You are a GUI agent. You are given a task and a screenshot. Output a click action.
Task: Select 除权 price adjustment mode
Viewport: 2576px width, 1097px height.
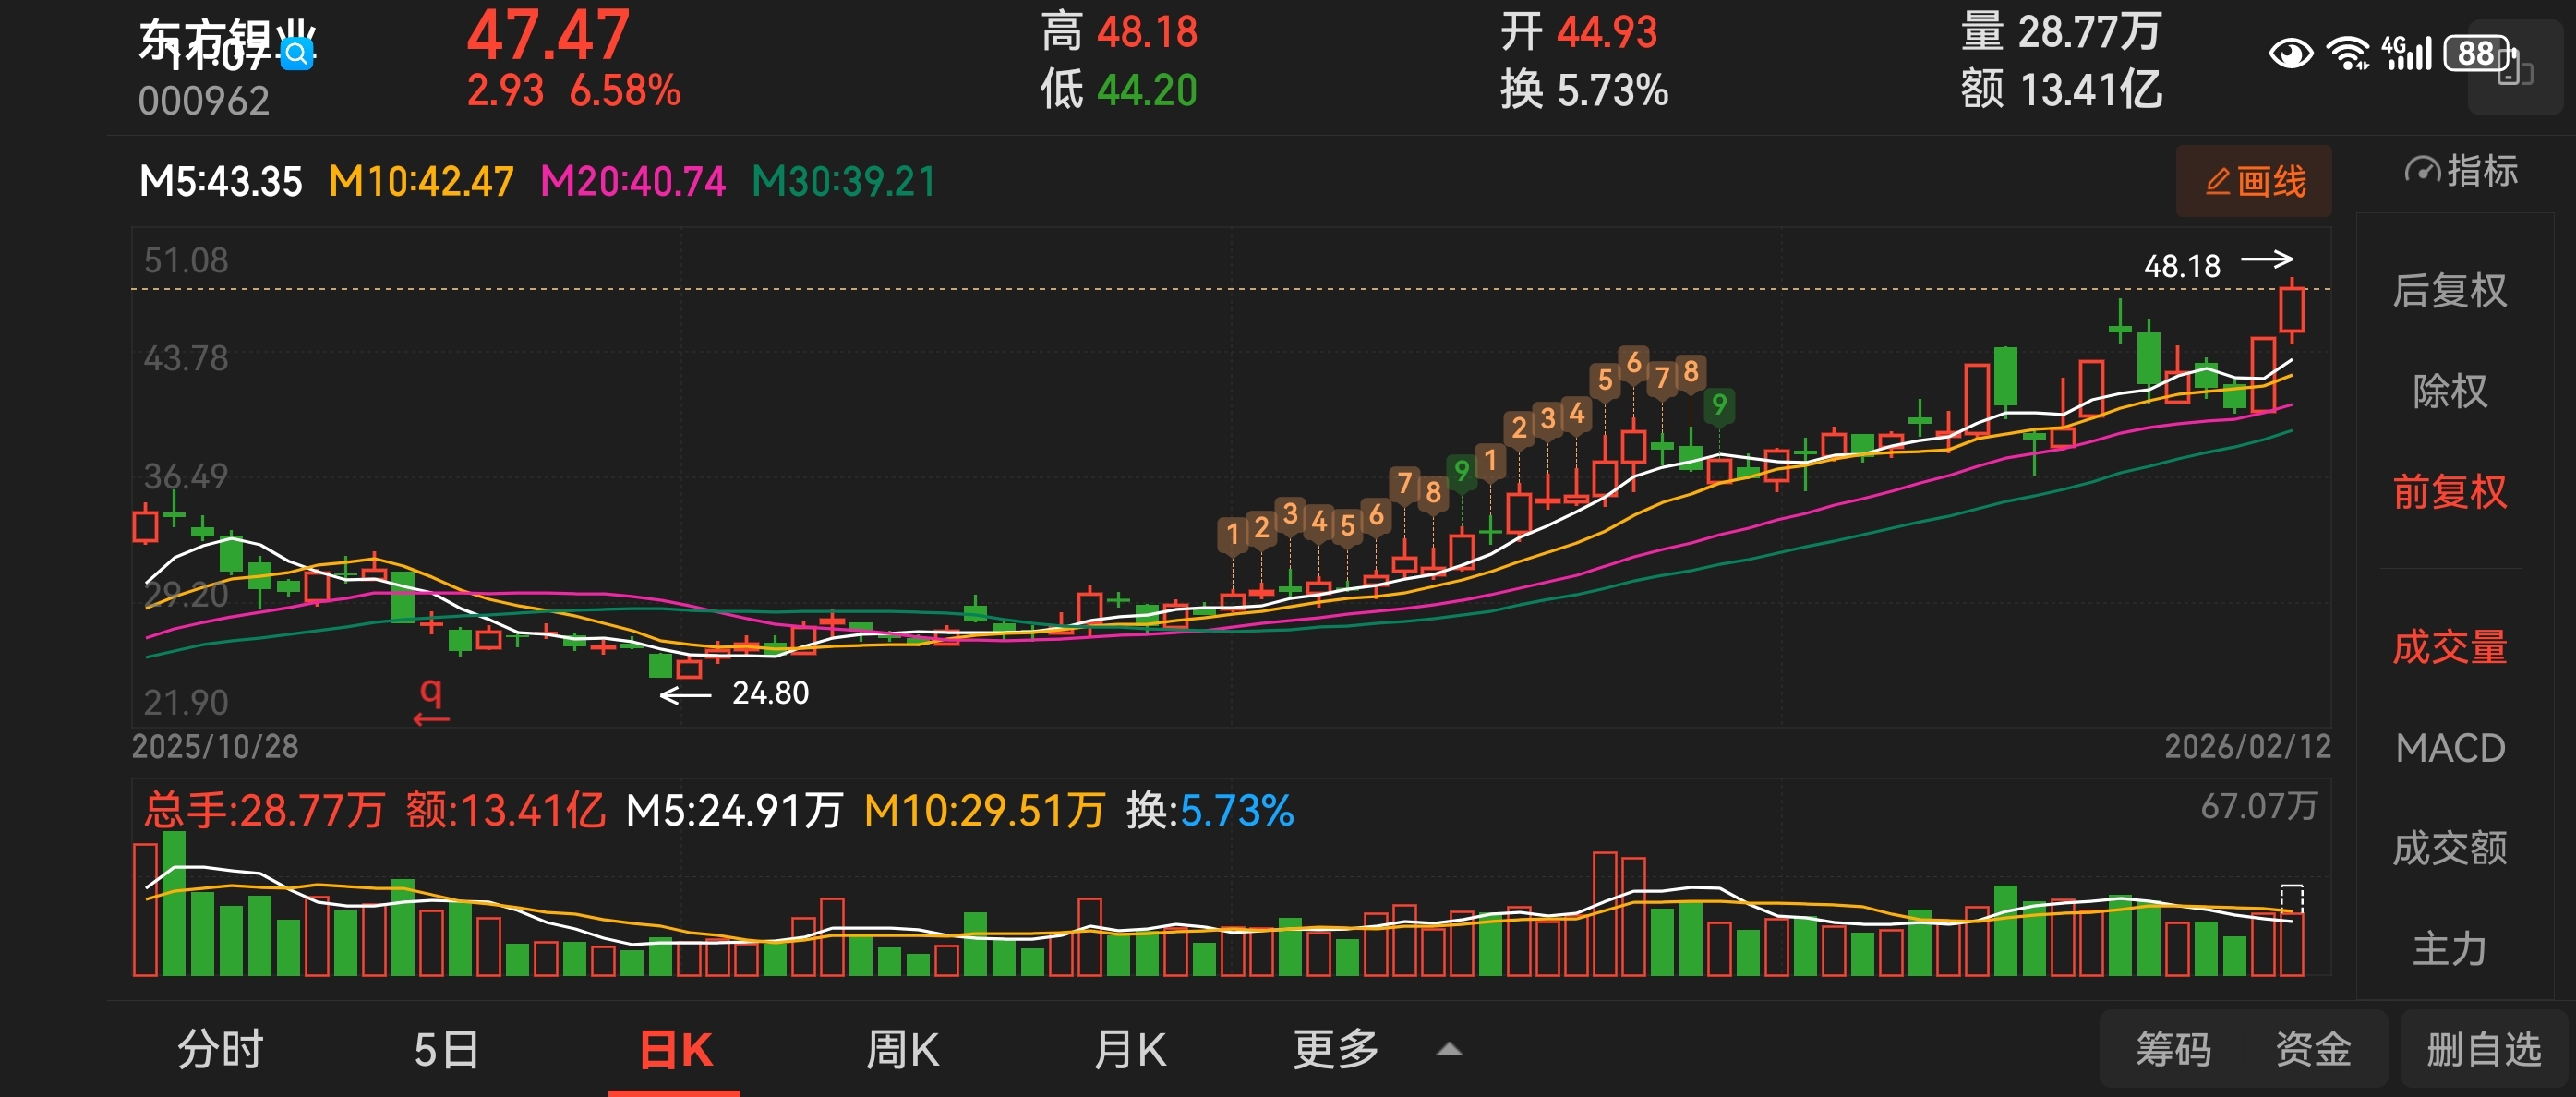[2449, 391]
